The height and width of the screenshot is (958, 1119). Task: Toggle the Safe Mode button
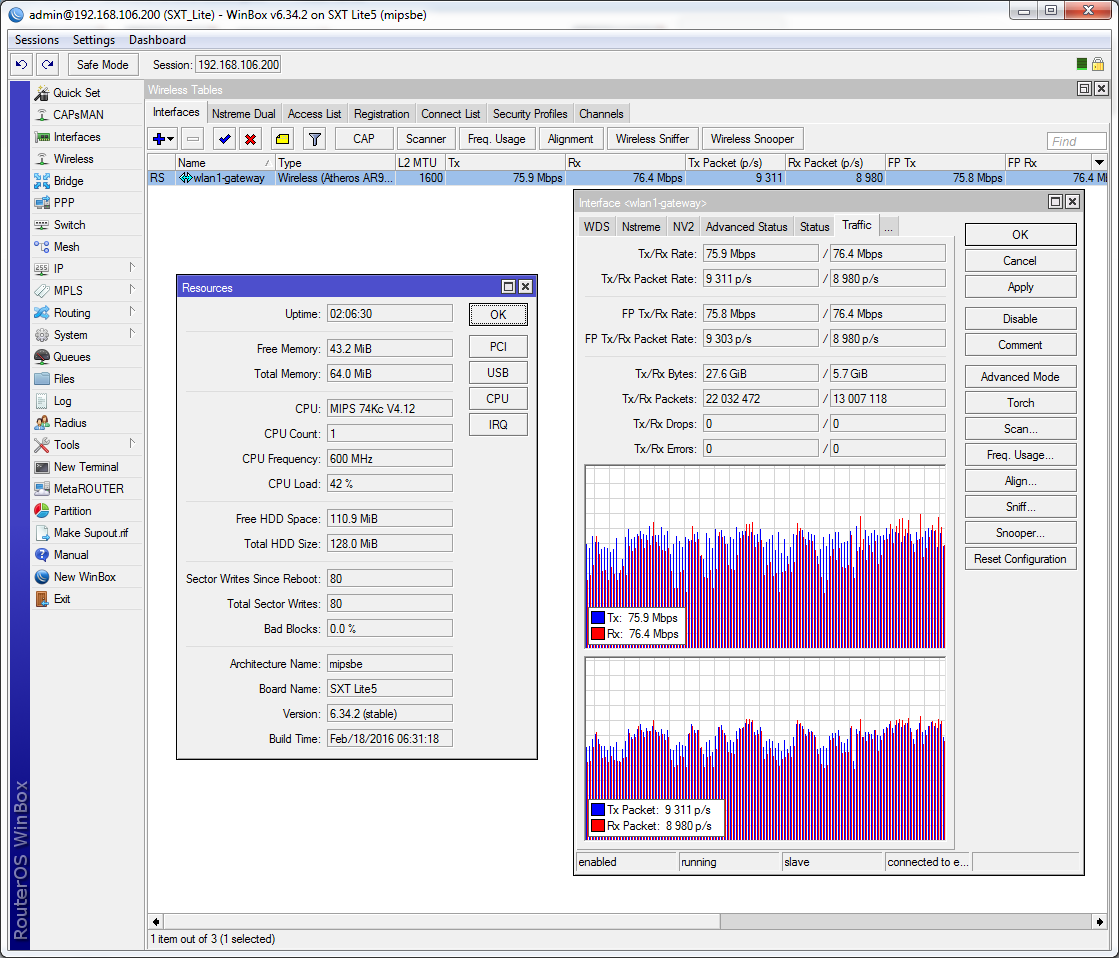(x=103, y=64)
